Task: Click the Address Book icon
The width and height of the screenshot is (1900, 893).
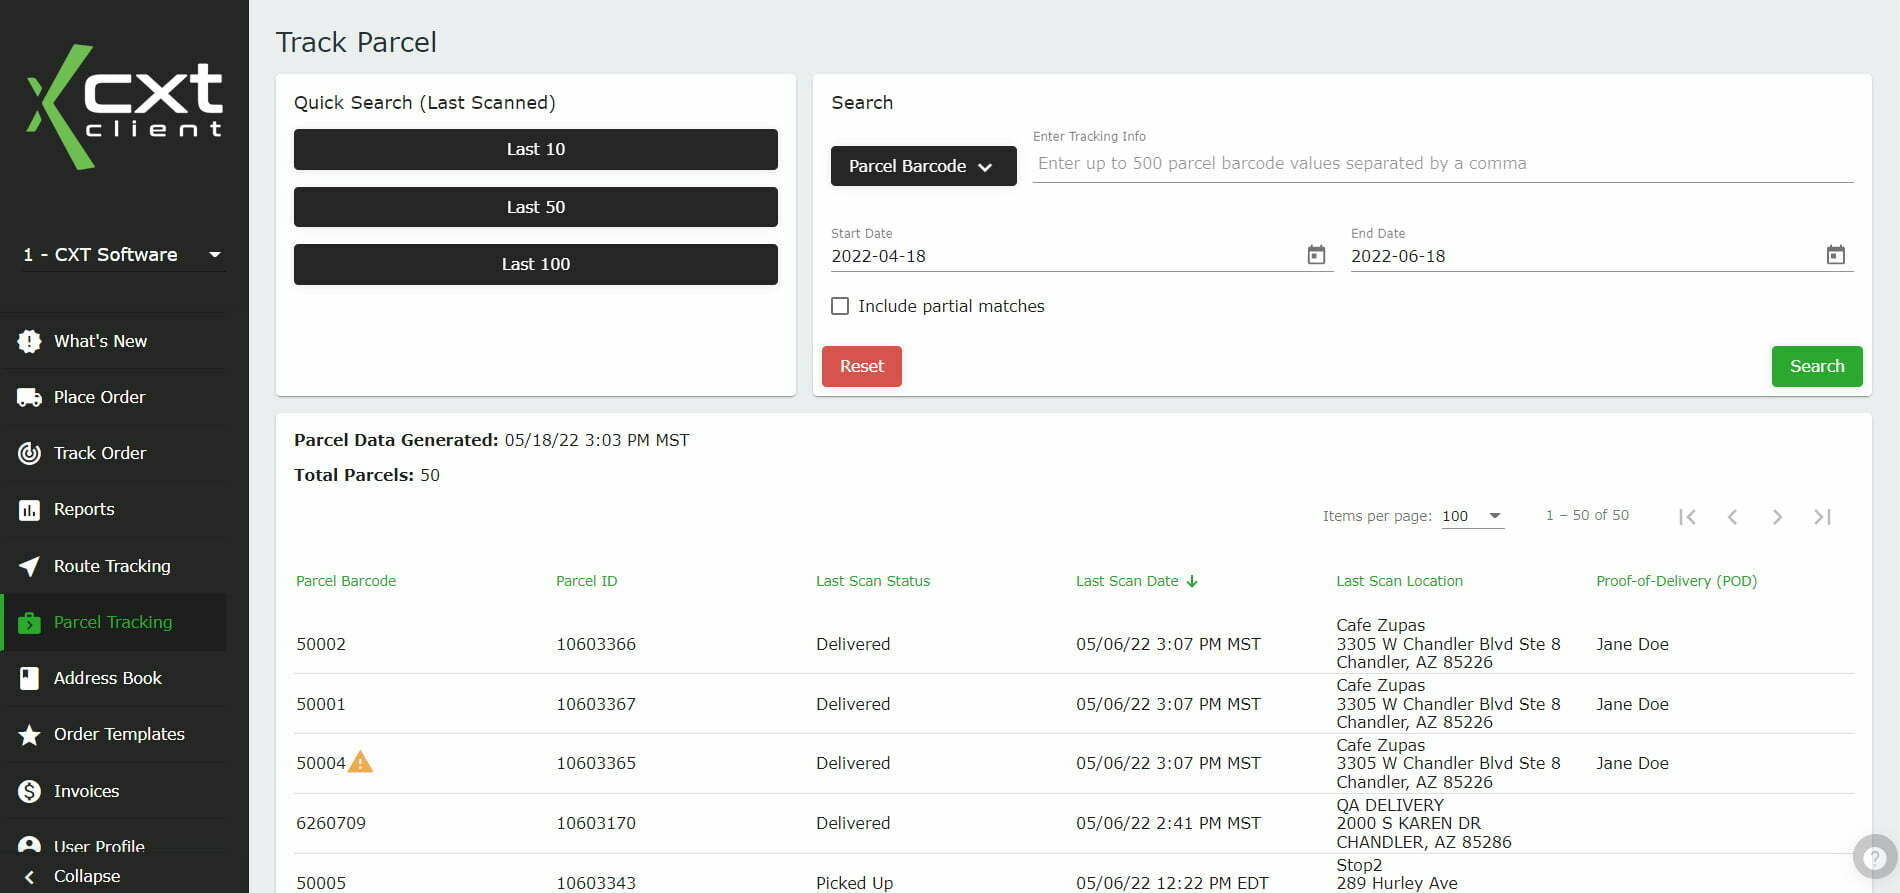Action: (29, 678)
